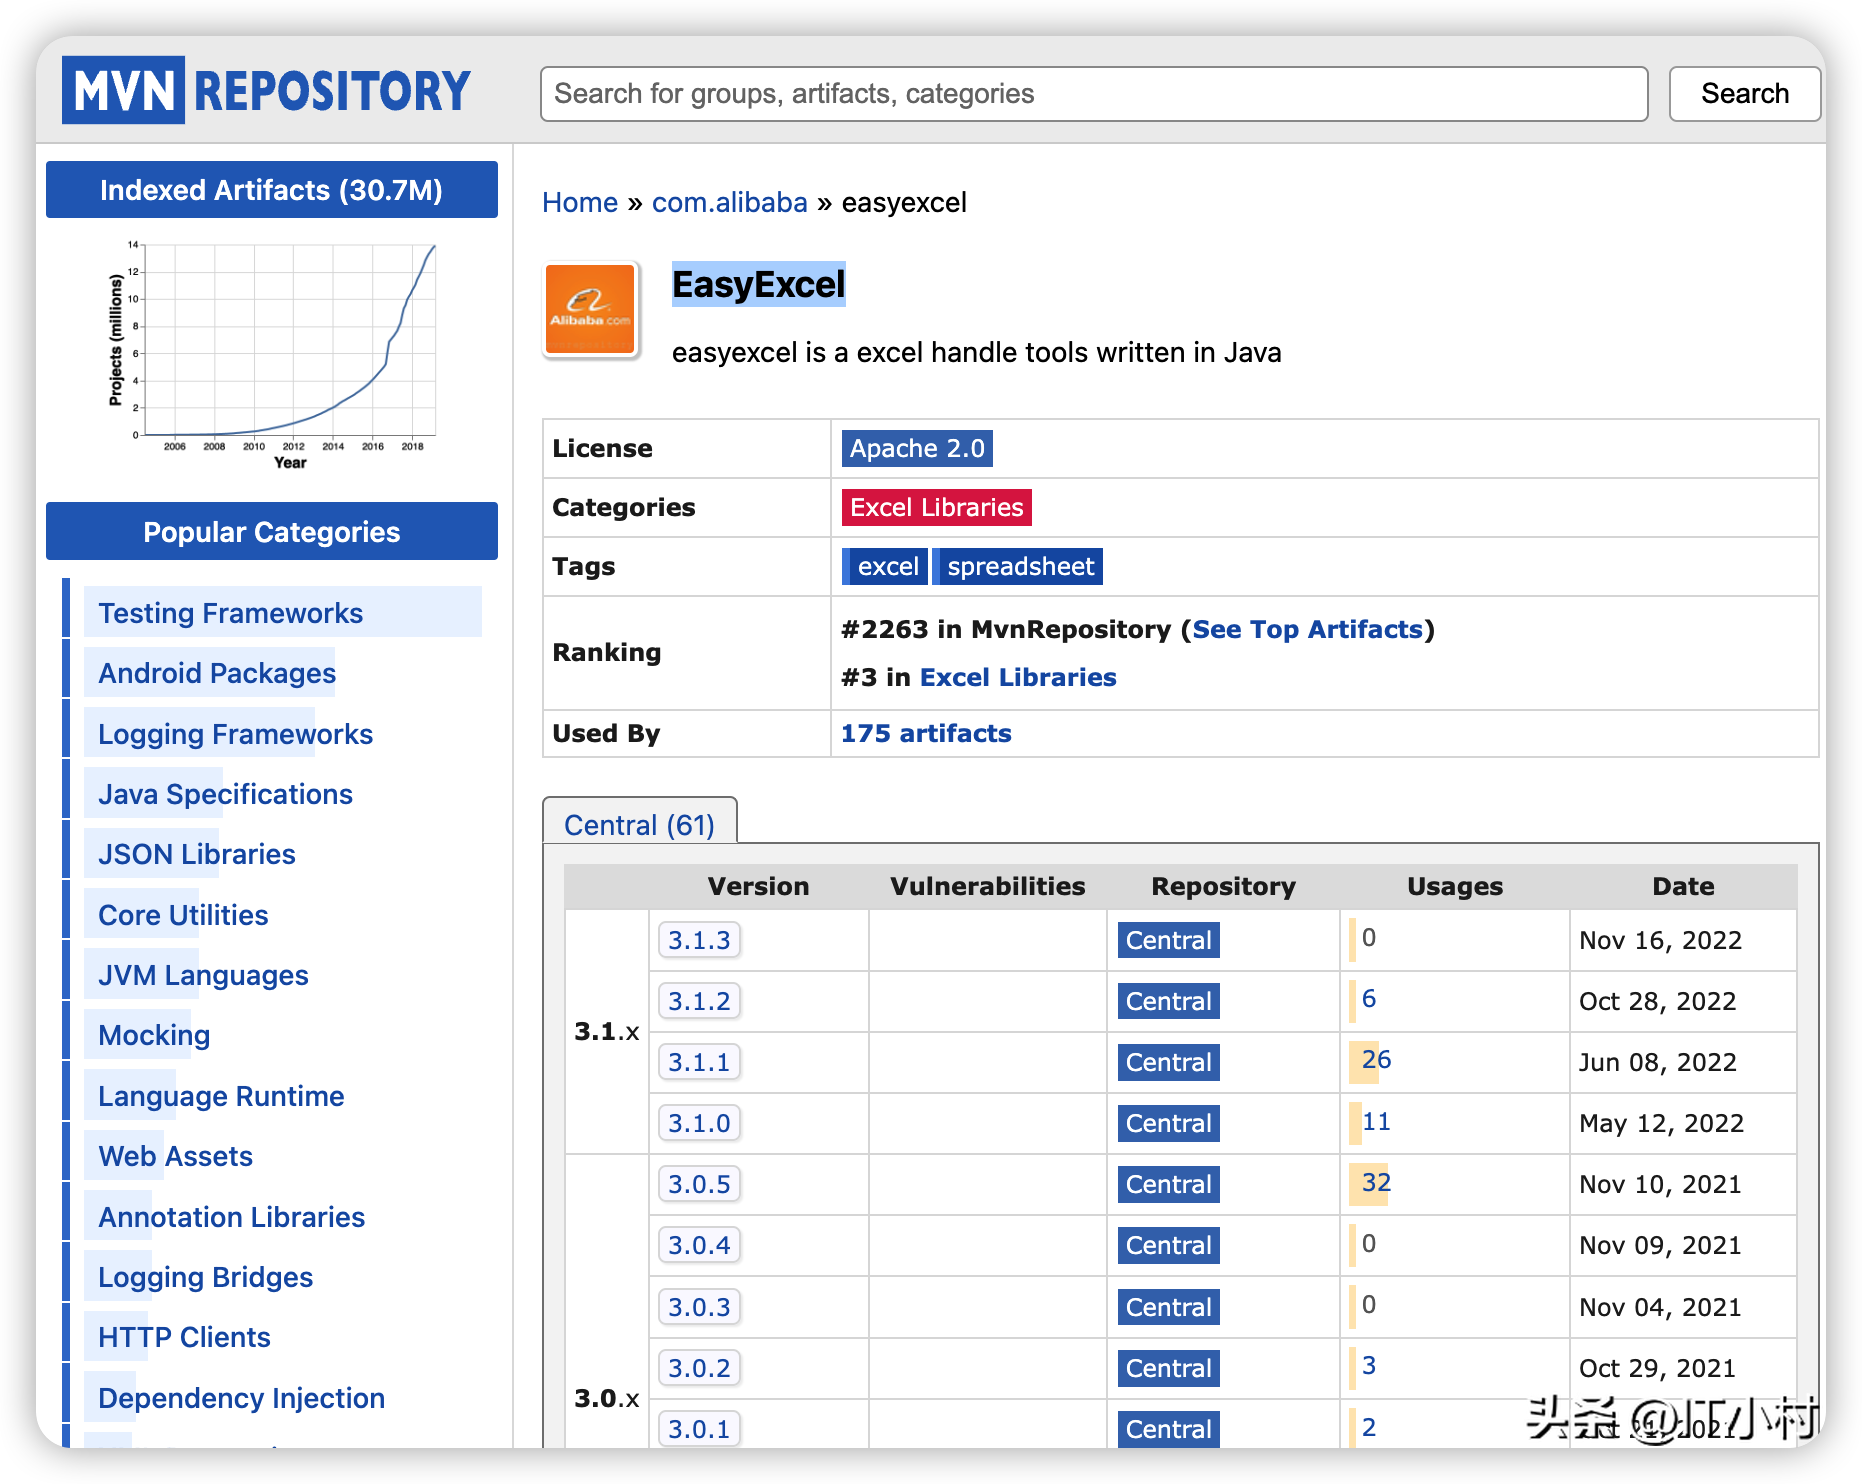
Task: Browse the JSON Libraries category
Action: [x=197, y=855]
